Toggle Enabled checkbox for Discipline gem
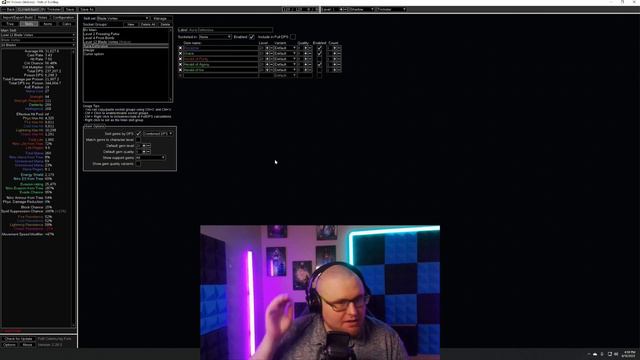Viewport: 640px width, 360px height. coord(320,48)
